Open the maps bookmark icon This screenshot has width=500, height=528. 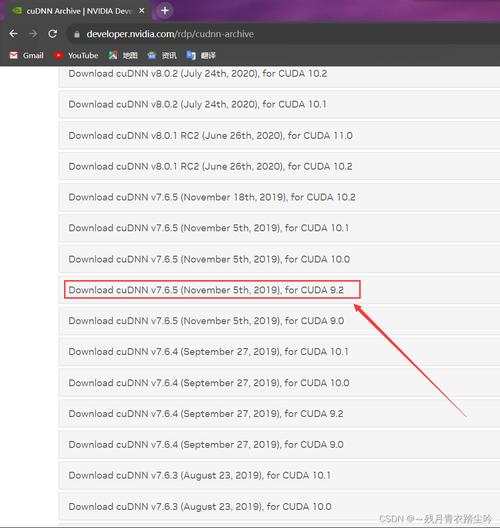point(113,55)
